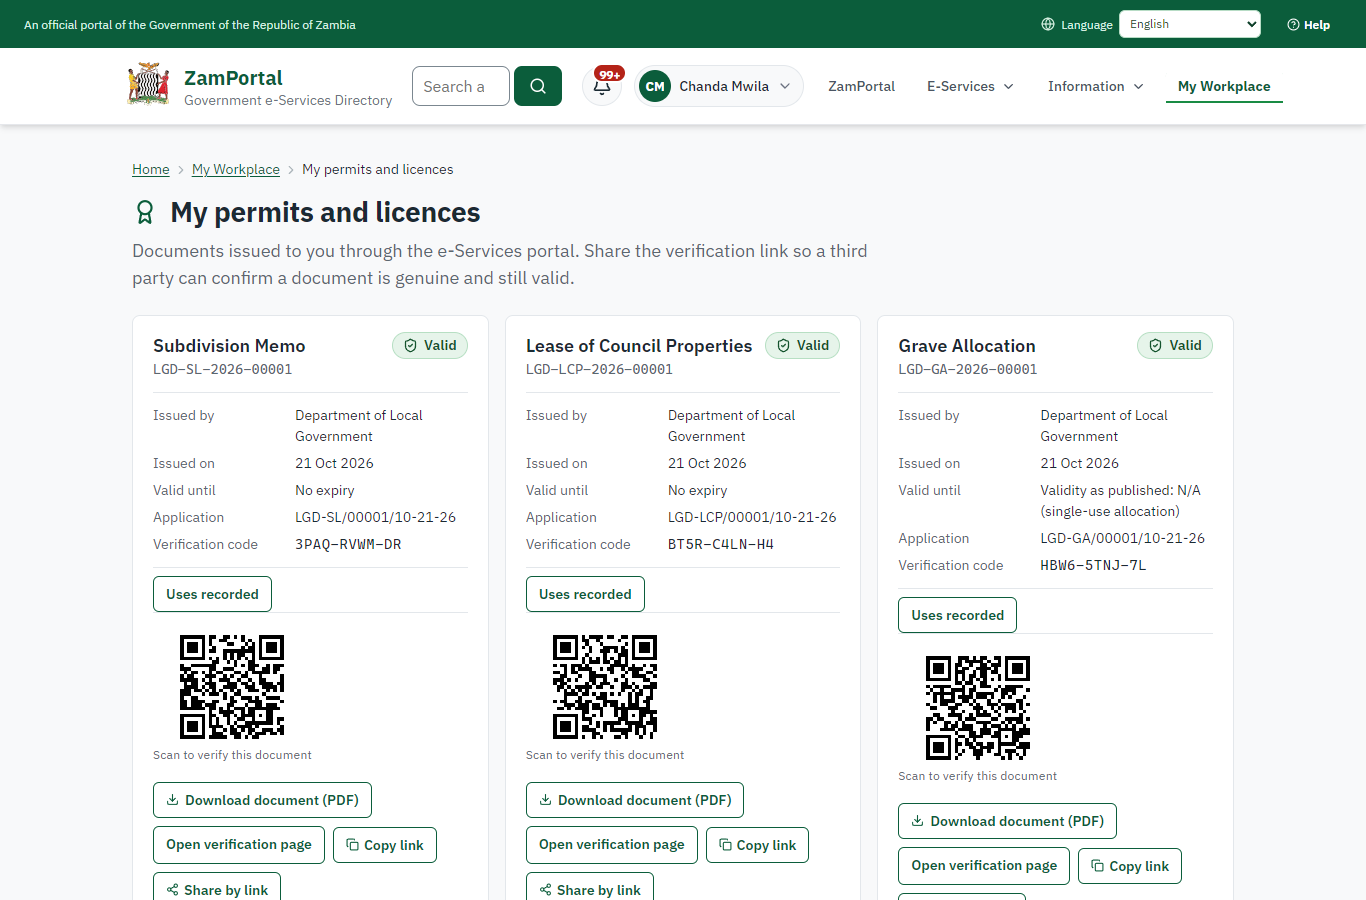Open verification page for Subdivision Memo
Viewport: 1366px width, 900px height.
click(239, 845)
